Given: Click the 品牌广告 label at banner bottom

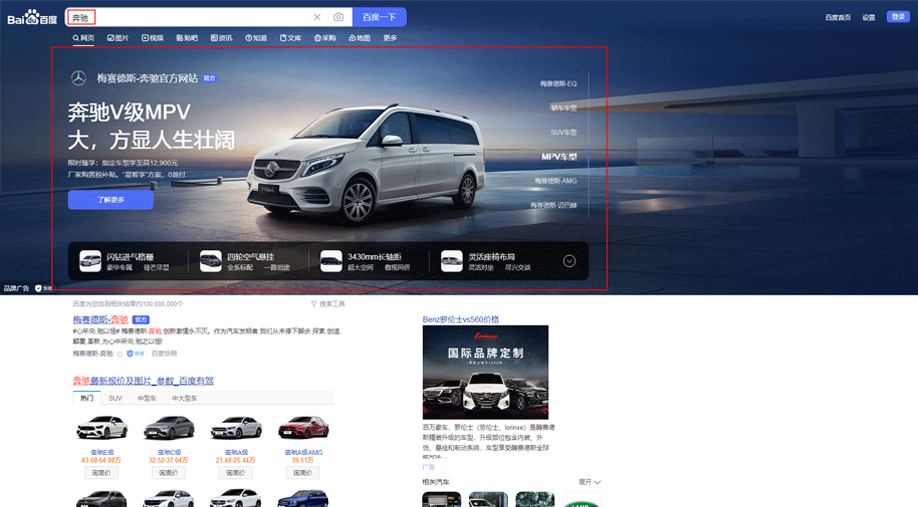Looking at the screenshot, I should (x=16, y=289).
